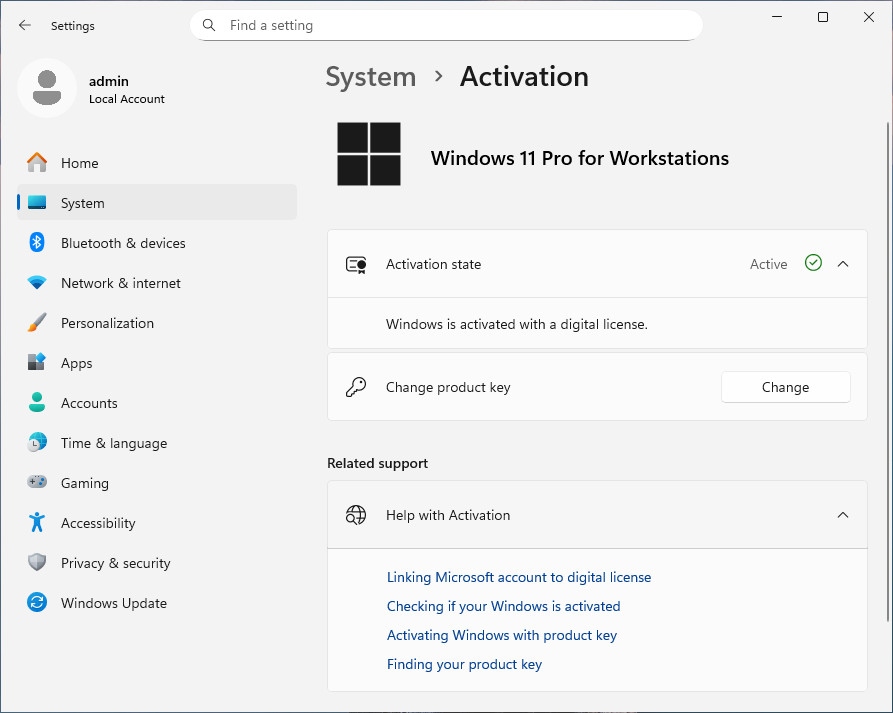Click the admin Local Account name
This screenshot has width=893, height=713.
[x=126, y=89]
